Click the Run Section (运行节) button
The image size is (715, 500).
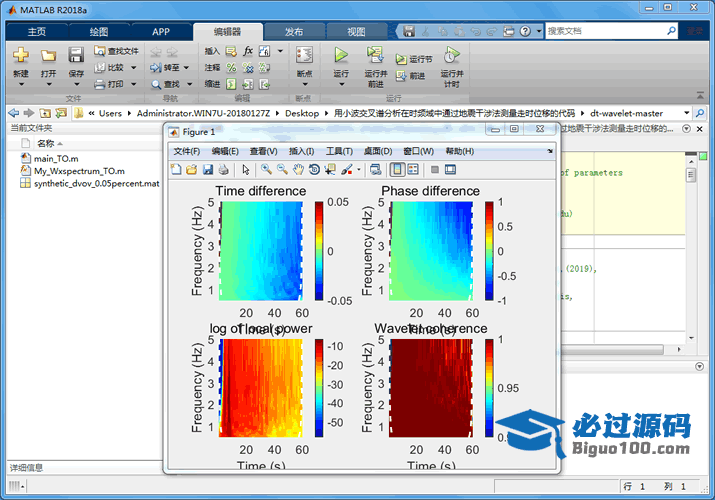pyautogui.click(x=414, y=59)
